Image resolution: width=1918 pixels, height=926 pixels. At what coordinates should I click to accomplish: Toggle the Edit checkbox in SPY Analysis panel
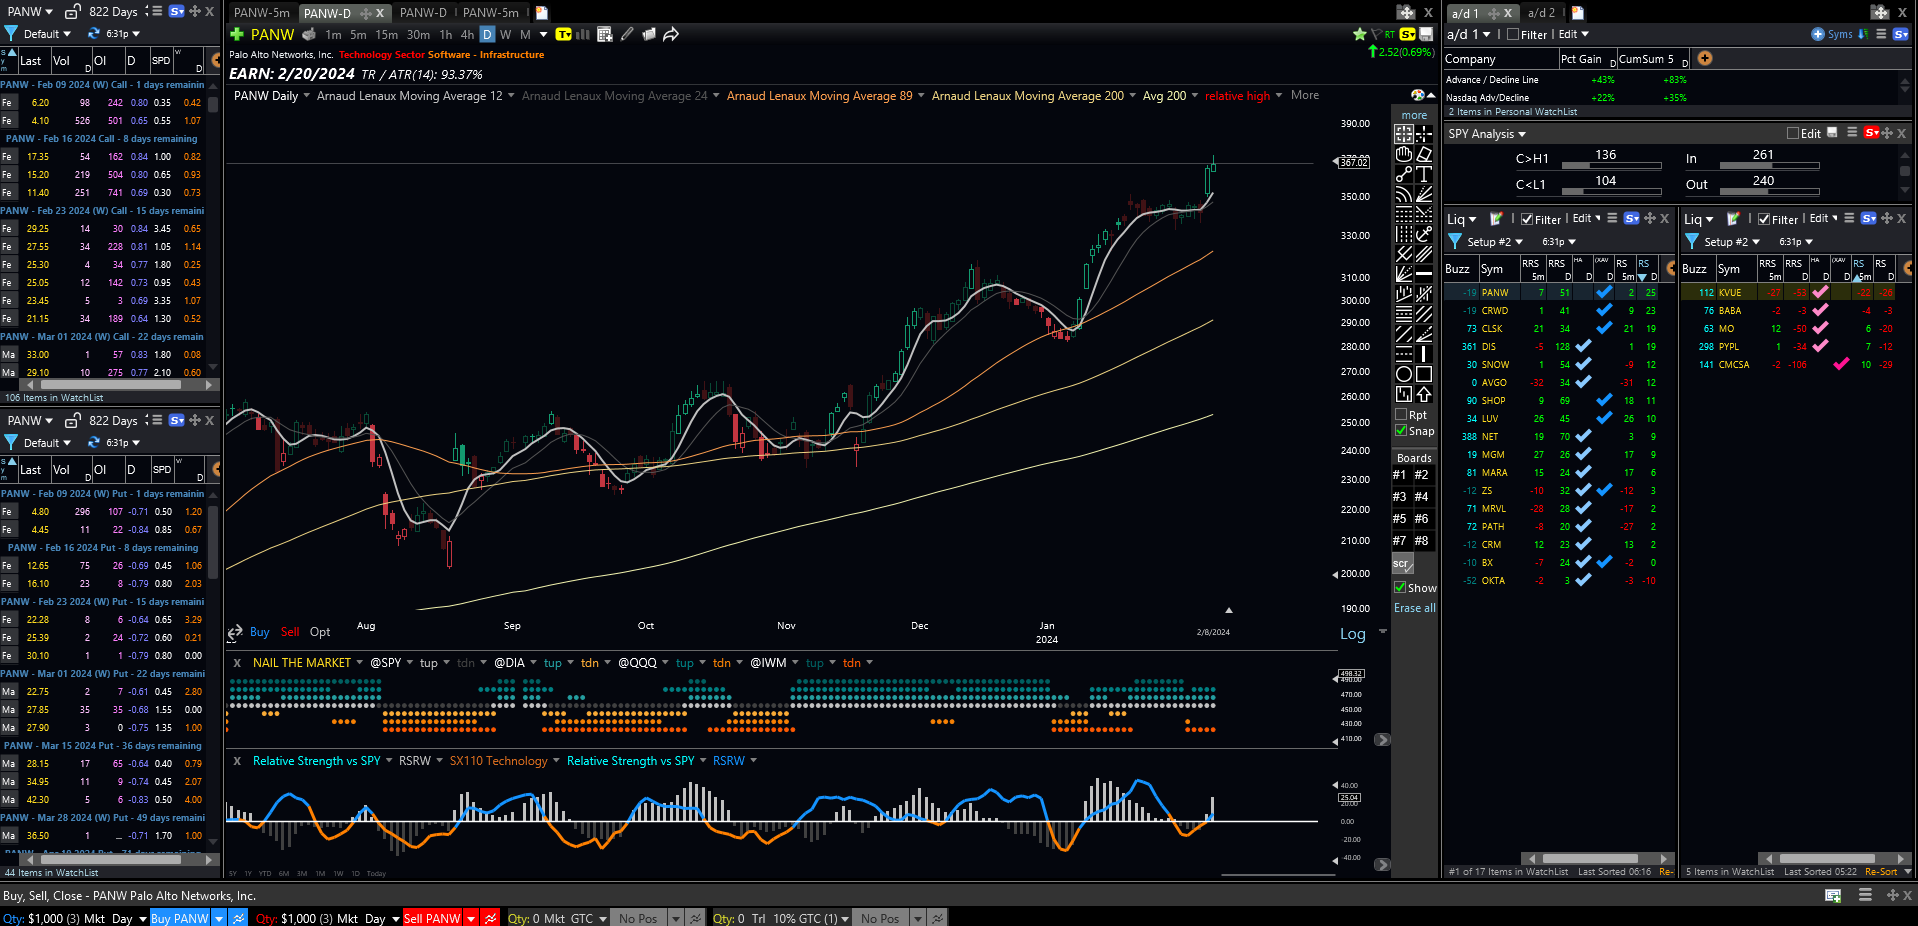click(x=1793, y=133)
